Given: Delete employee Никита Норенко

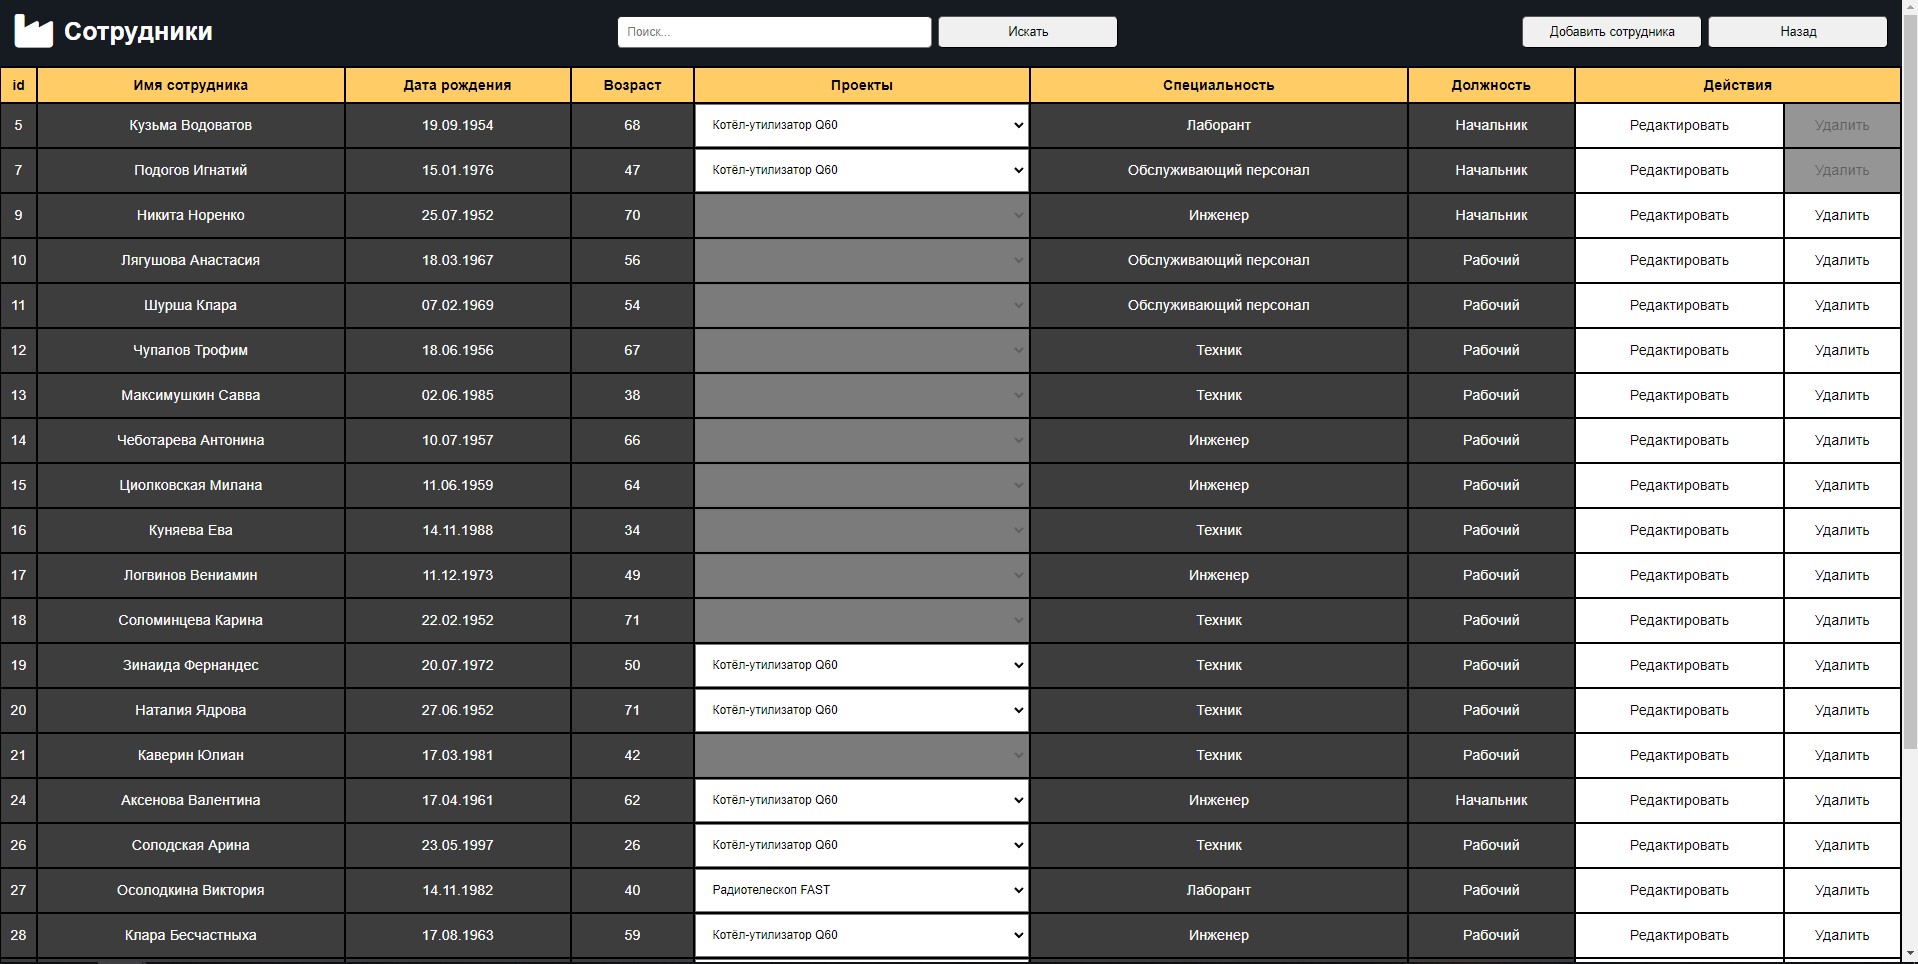Looking at the screenshot, I should pyautogui.click(x=1842, y=216).
